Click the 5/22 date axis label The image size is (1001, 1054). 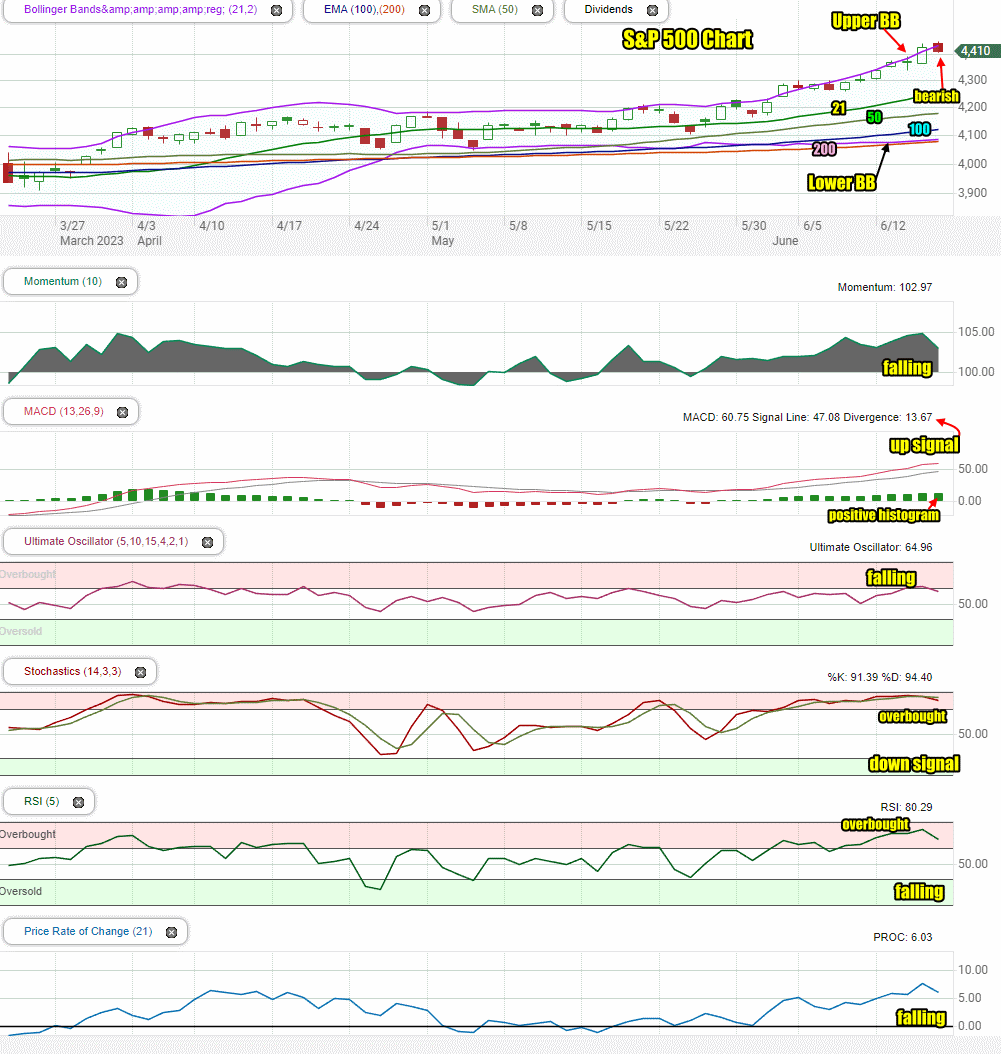[676, 226]
